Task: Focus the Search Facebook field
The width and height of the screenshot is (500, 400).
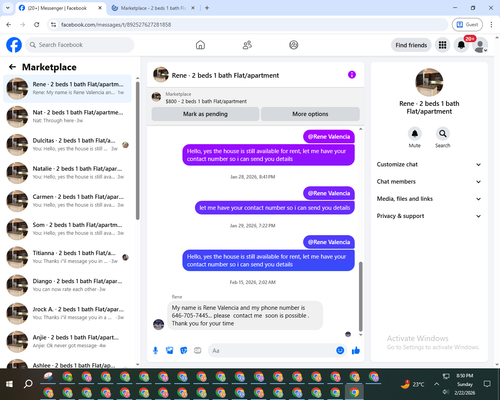Action: click(x=80, y=45)
